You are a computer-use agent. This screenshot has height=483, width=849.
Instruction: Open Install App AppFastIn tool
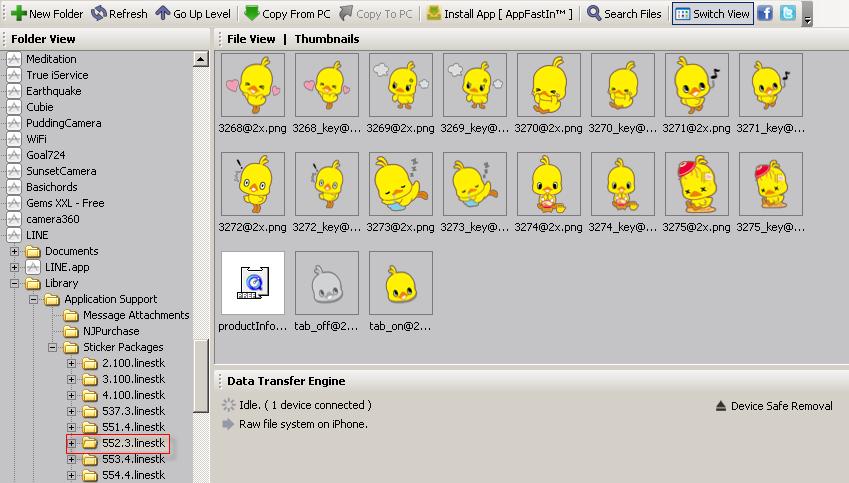(x=500, y=14)
